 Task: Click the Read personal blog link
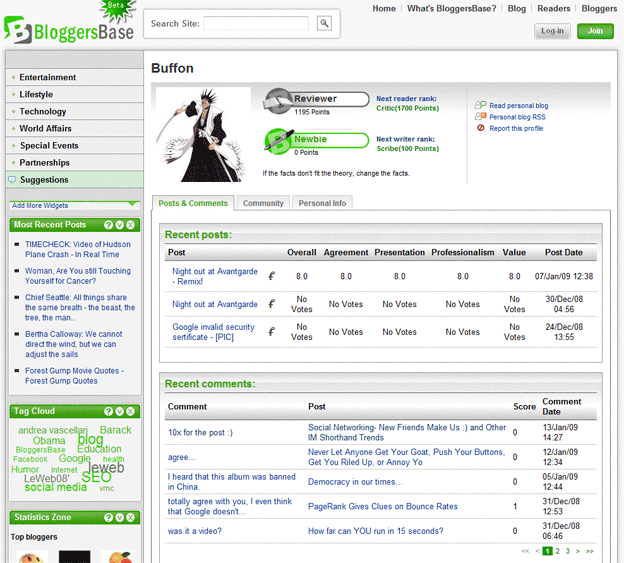[x=519, y=105]
